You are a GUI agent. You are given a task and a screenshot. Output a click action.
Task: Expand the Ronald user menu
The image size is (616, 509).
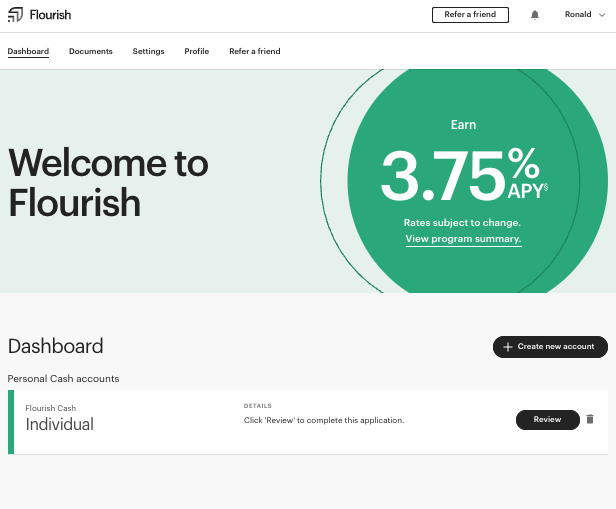point(585,15)
